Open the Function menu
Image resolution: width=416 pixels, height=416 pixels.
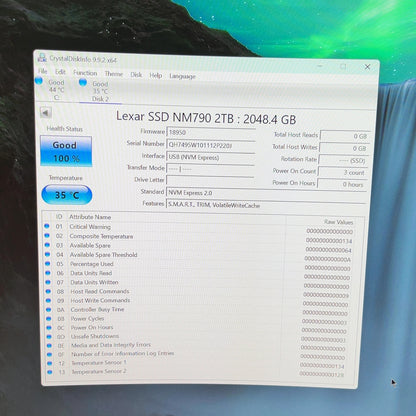click(x=85, y=73)
